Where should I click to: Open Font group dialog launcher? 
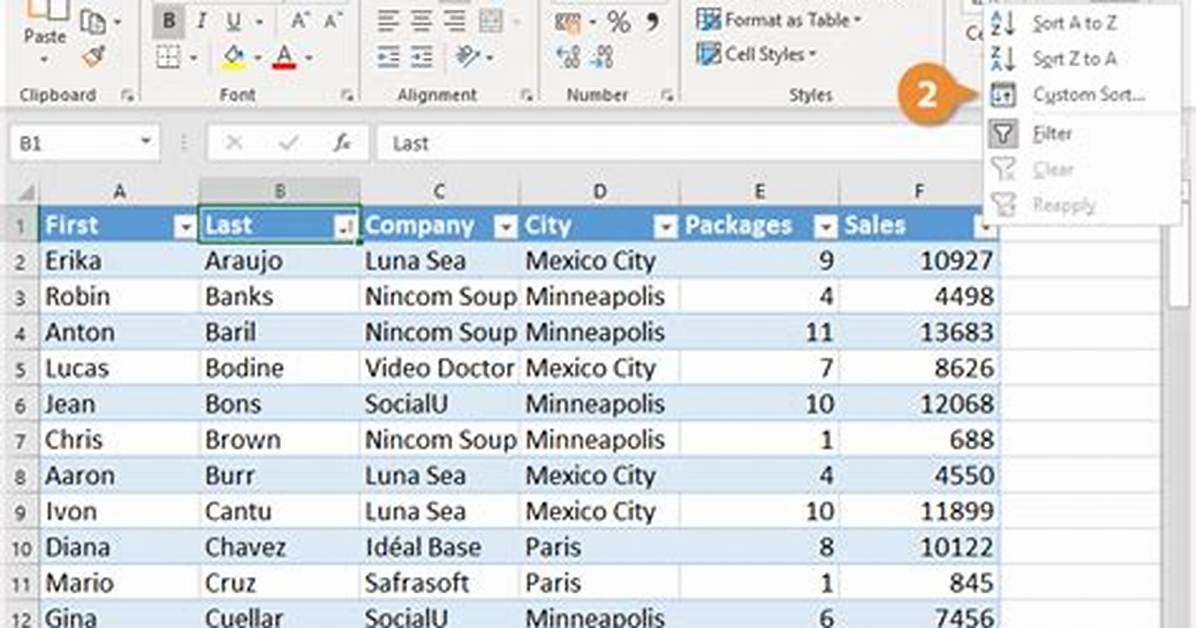point(347,95)
